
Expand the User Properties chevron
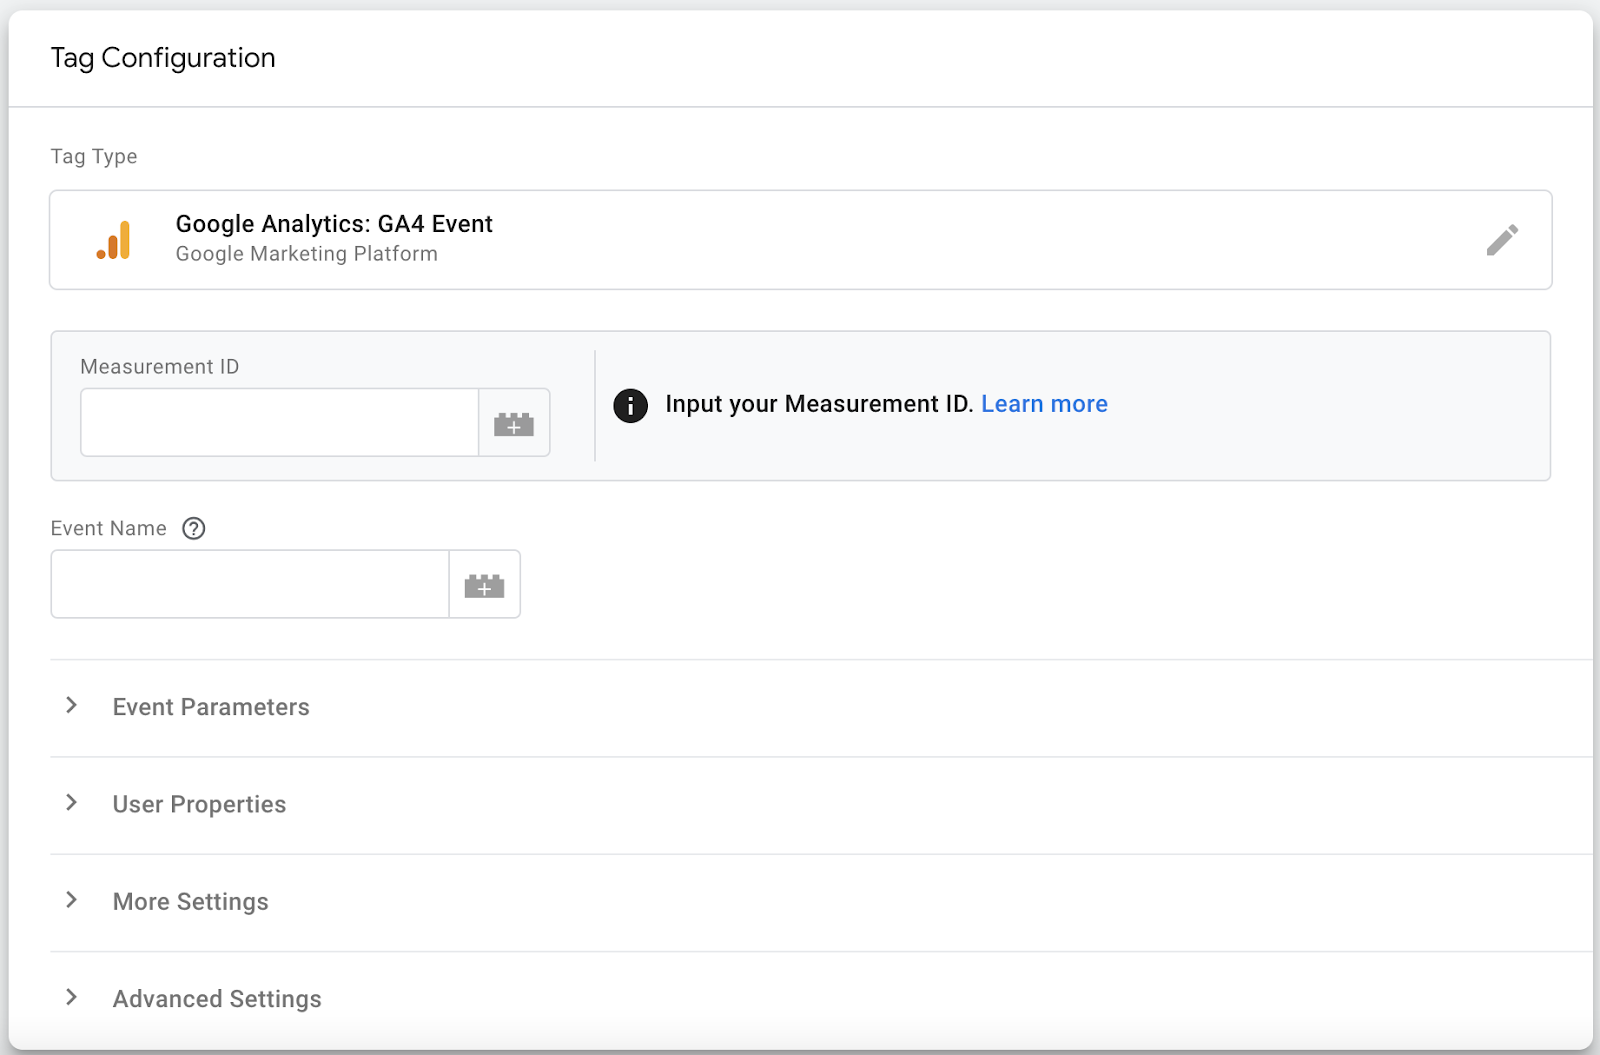(71, 803)
